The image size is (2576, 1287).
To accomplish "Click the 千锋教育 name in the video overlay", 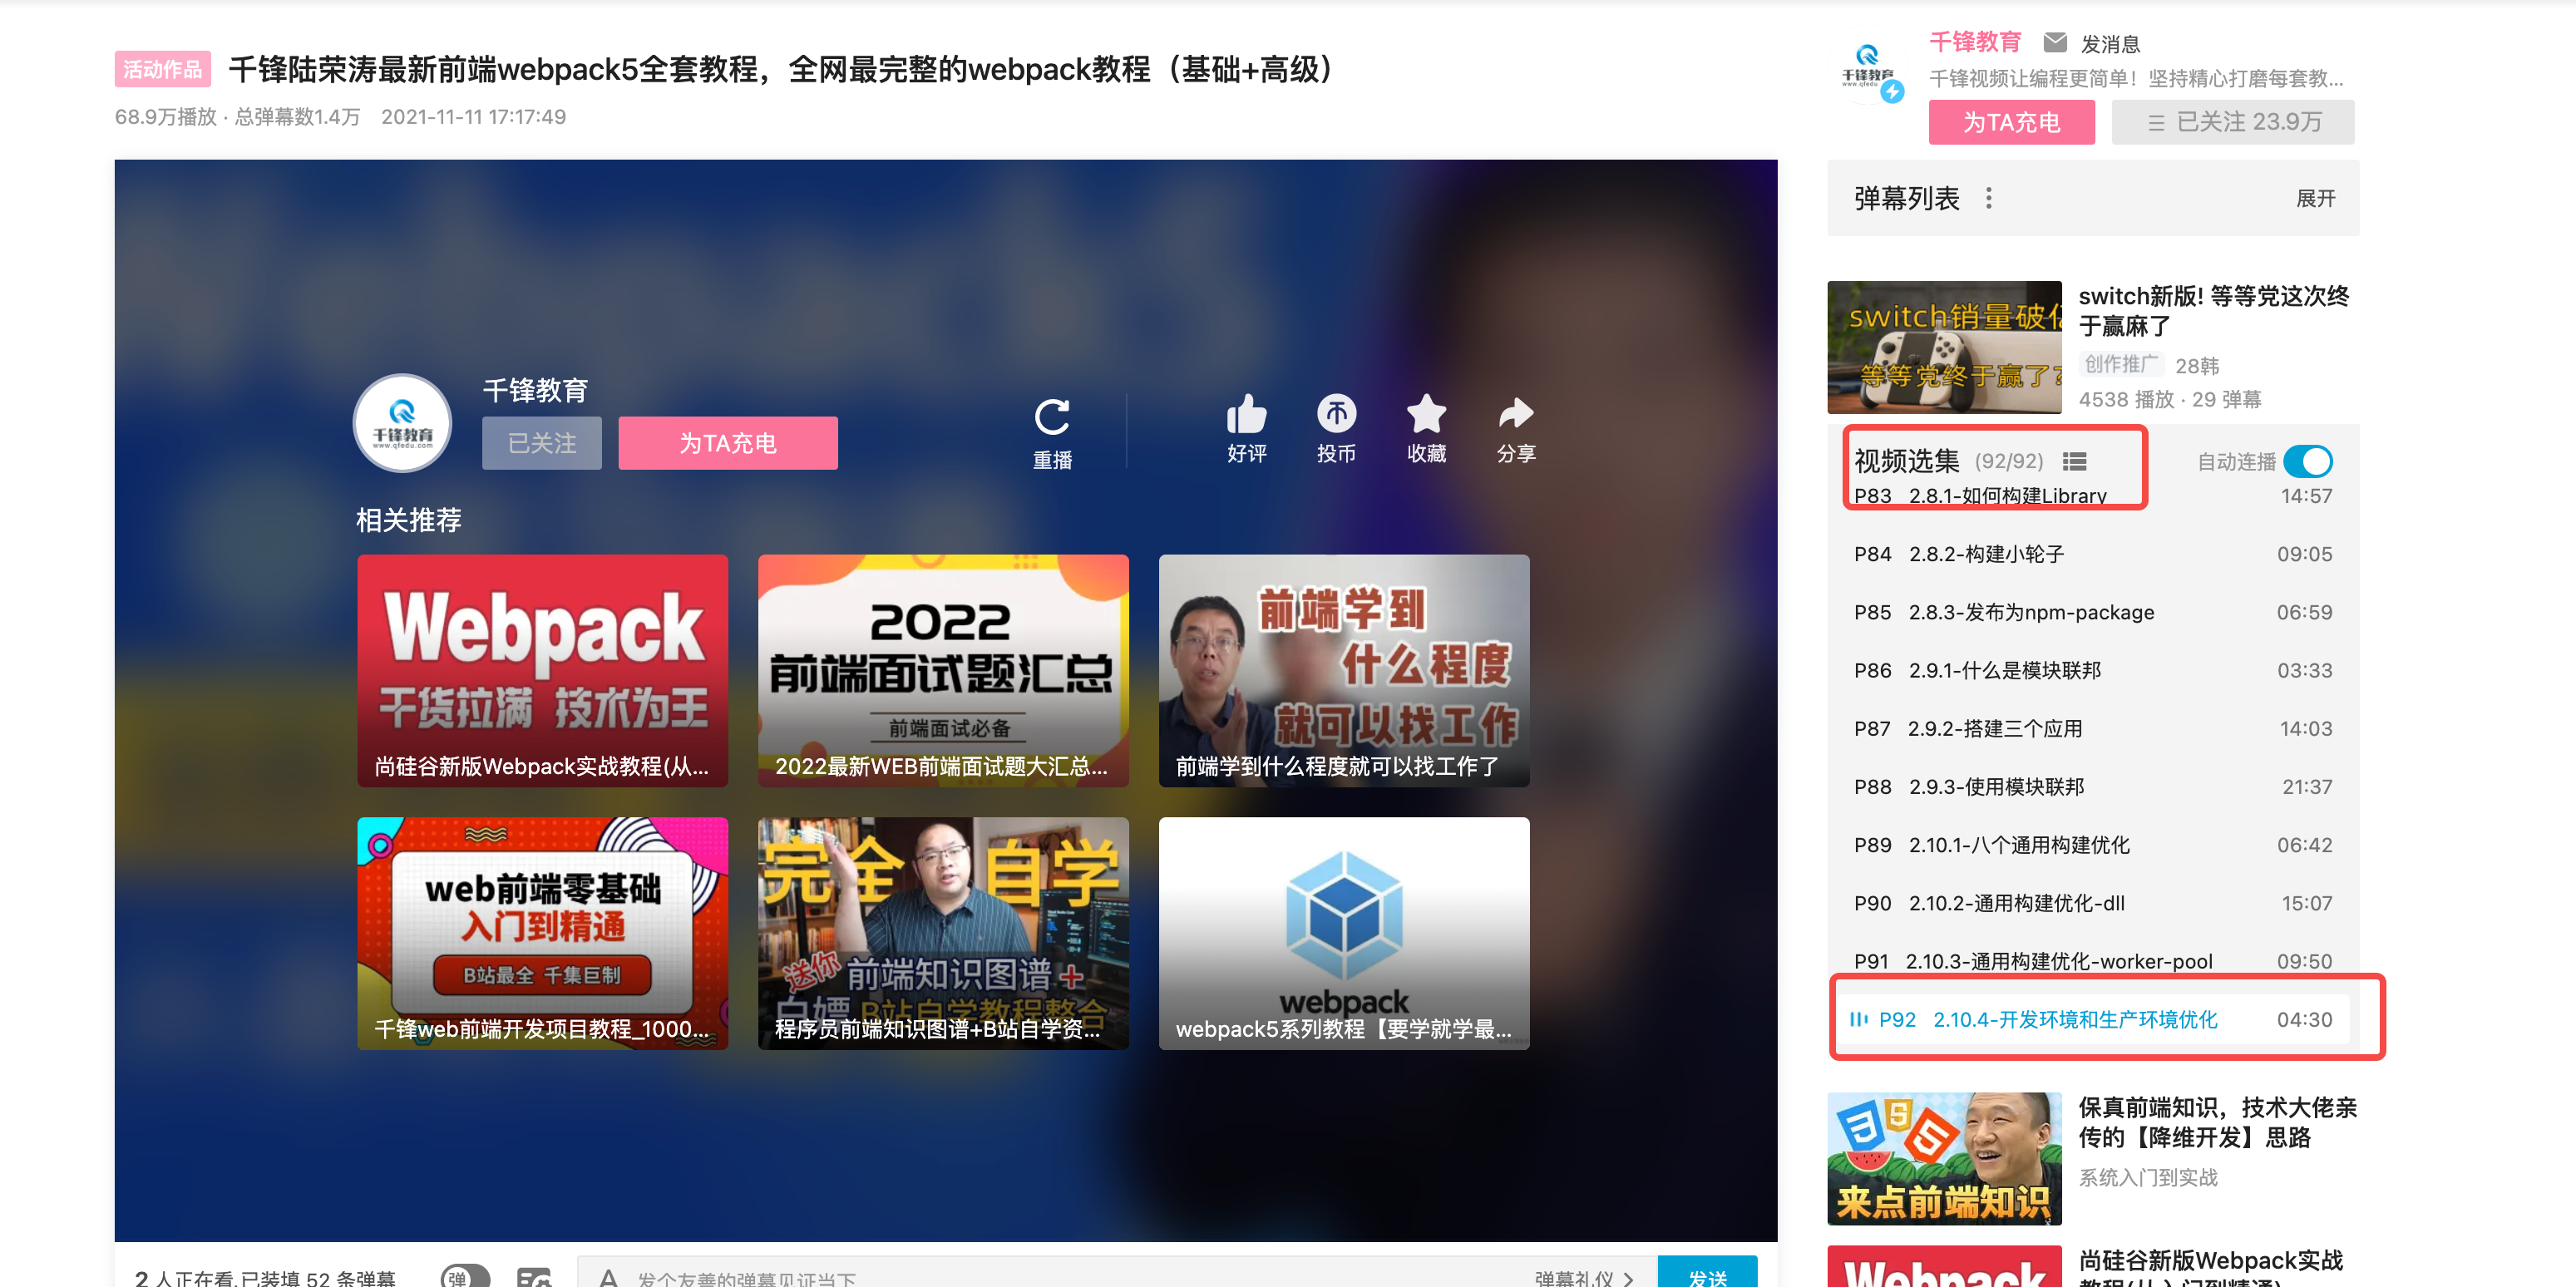I will 535,390.
